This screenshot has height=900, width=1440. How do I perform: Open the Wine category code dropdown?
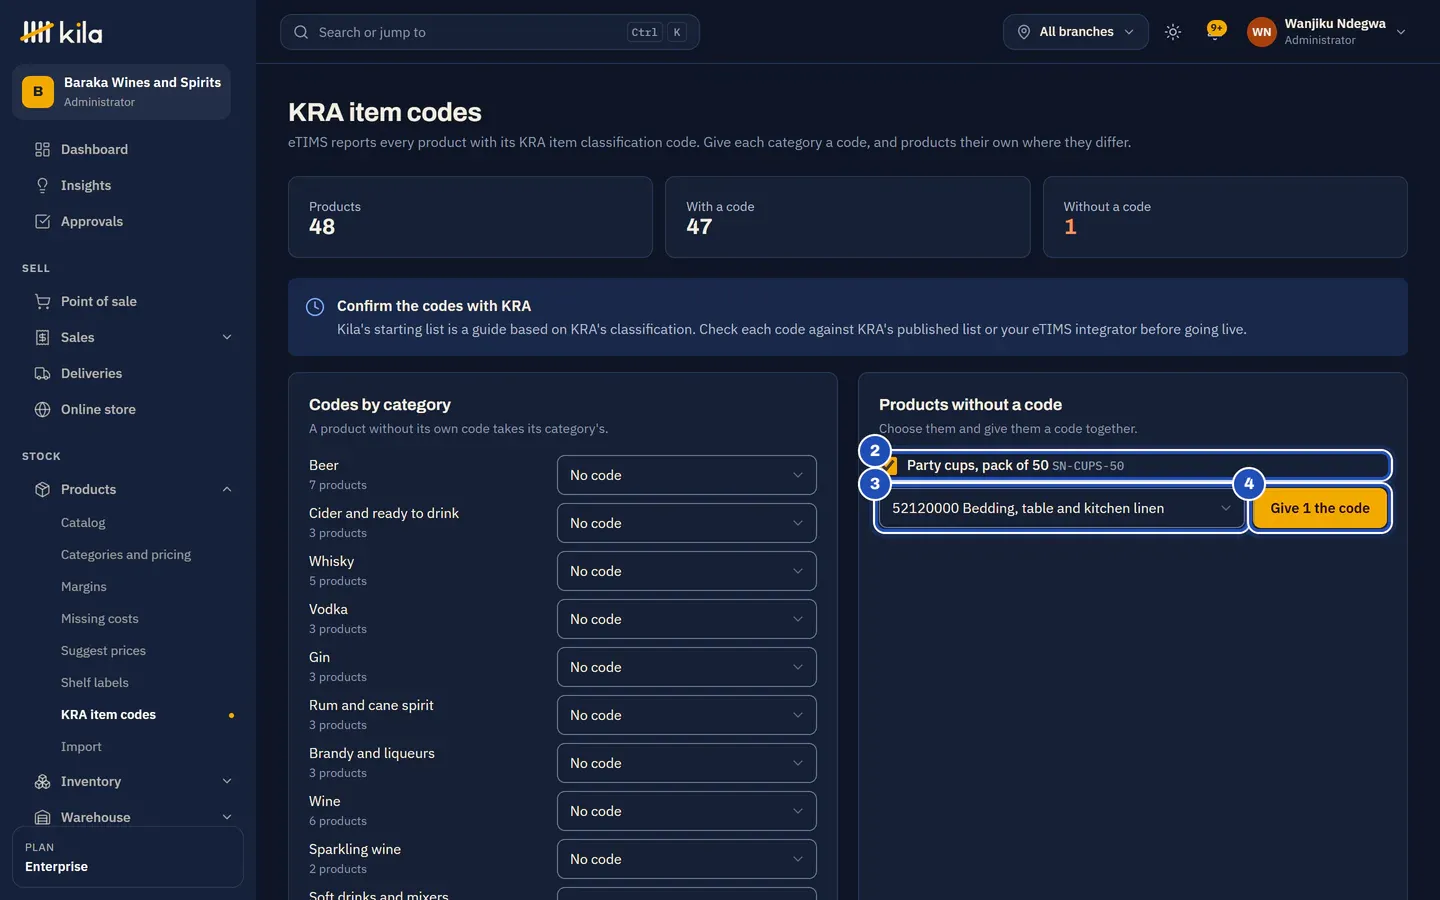(x=687, y=811)
